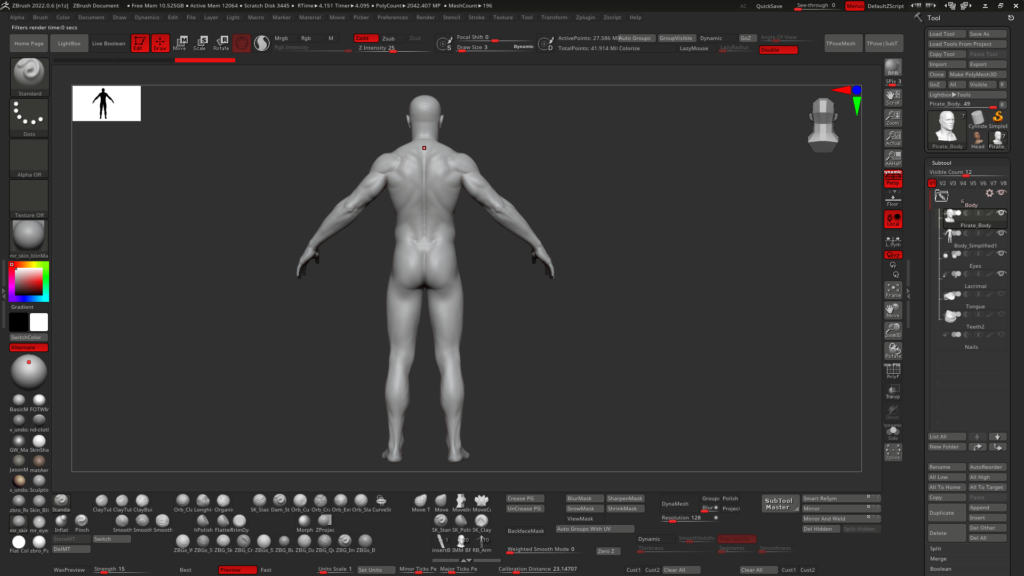This screenshot has height=576, width=1024.
Task: Expand the Subtool palette header
Action: 941,162
